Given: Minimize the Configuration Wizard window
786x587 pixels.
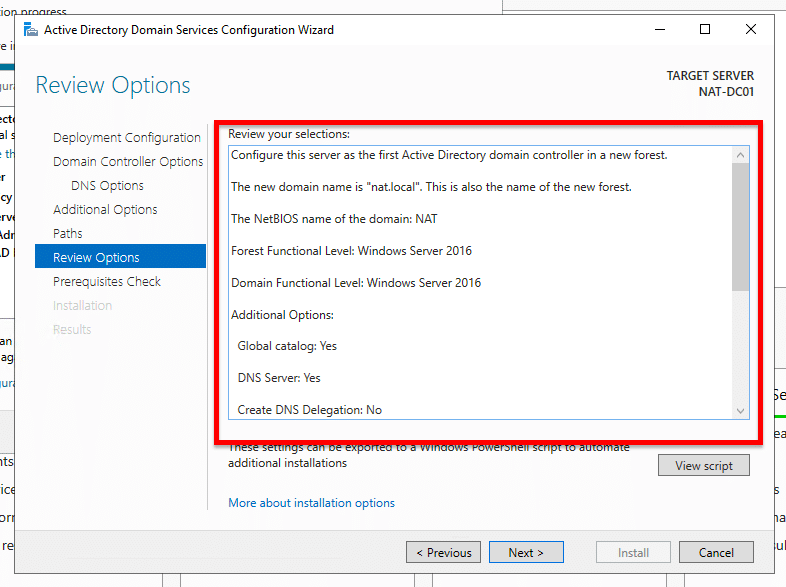Looking at the screenshot, I should click(x=660, y=30).
